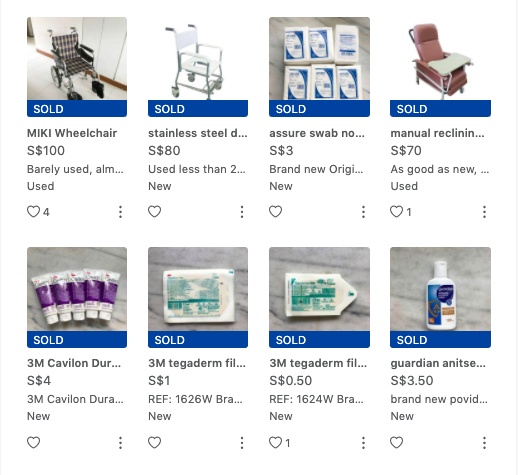Open three-dot menu for manual reclining chair

pos(484,212)
